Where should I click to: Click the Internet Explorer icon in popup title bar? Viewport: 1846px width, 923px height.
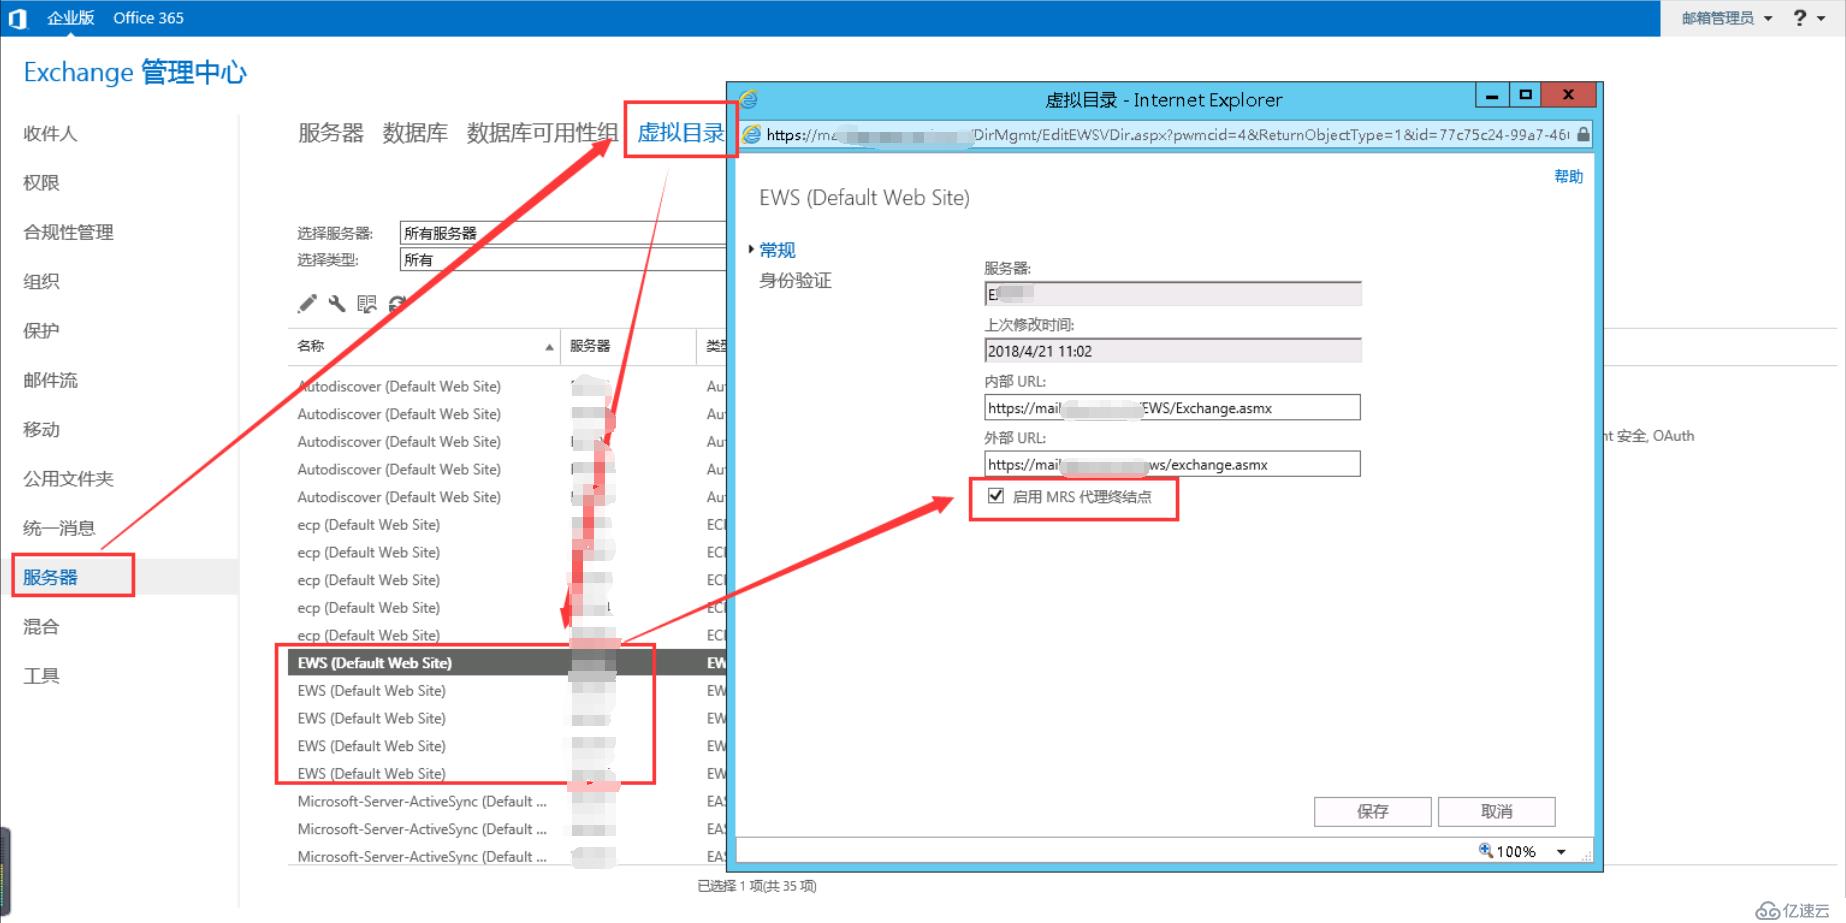tap(749, 99)
